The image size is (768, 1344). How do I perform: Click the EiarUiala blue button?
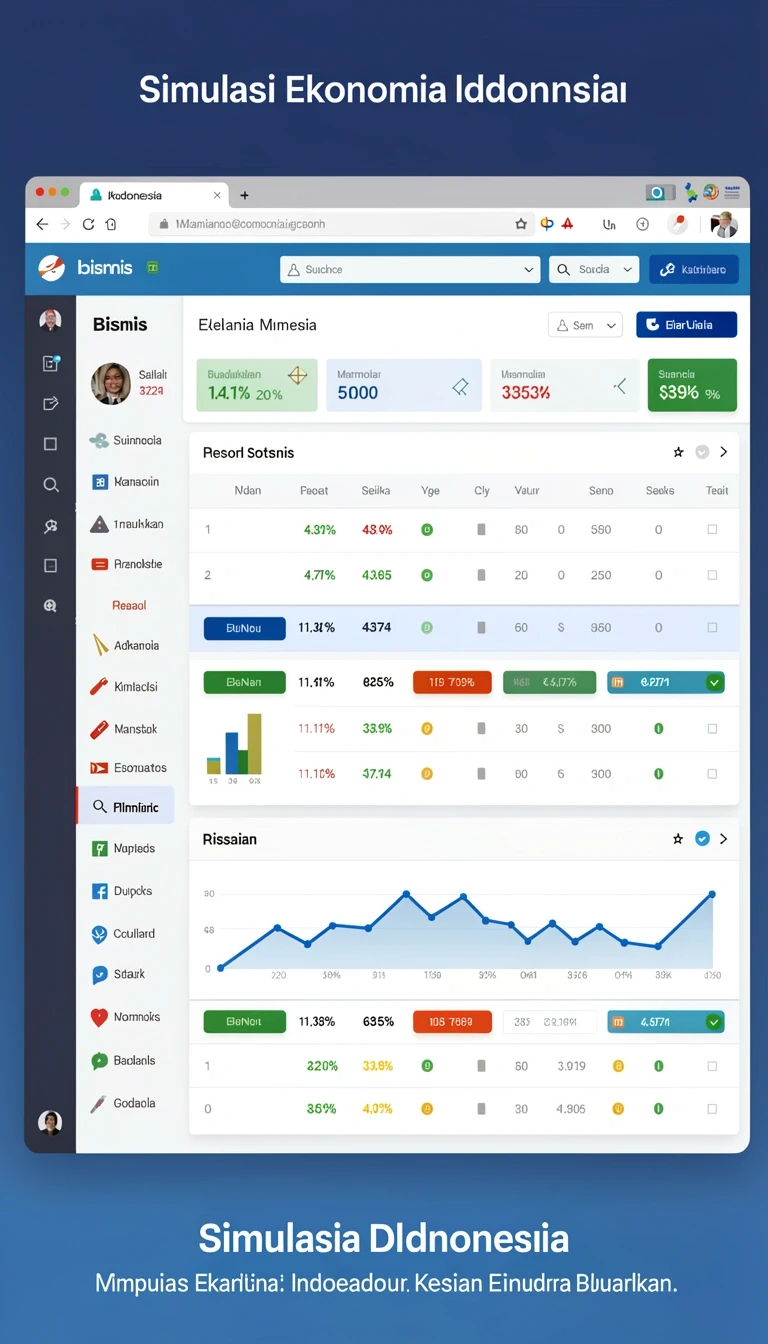click(x=686, y=325)
